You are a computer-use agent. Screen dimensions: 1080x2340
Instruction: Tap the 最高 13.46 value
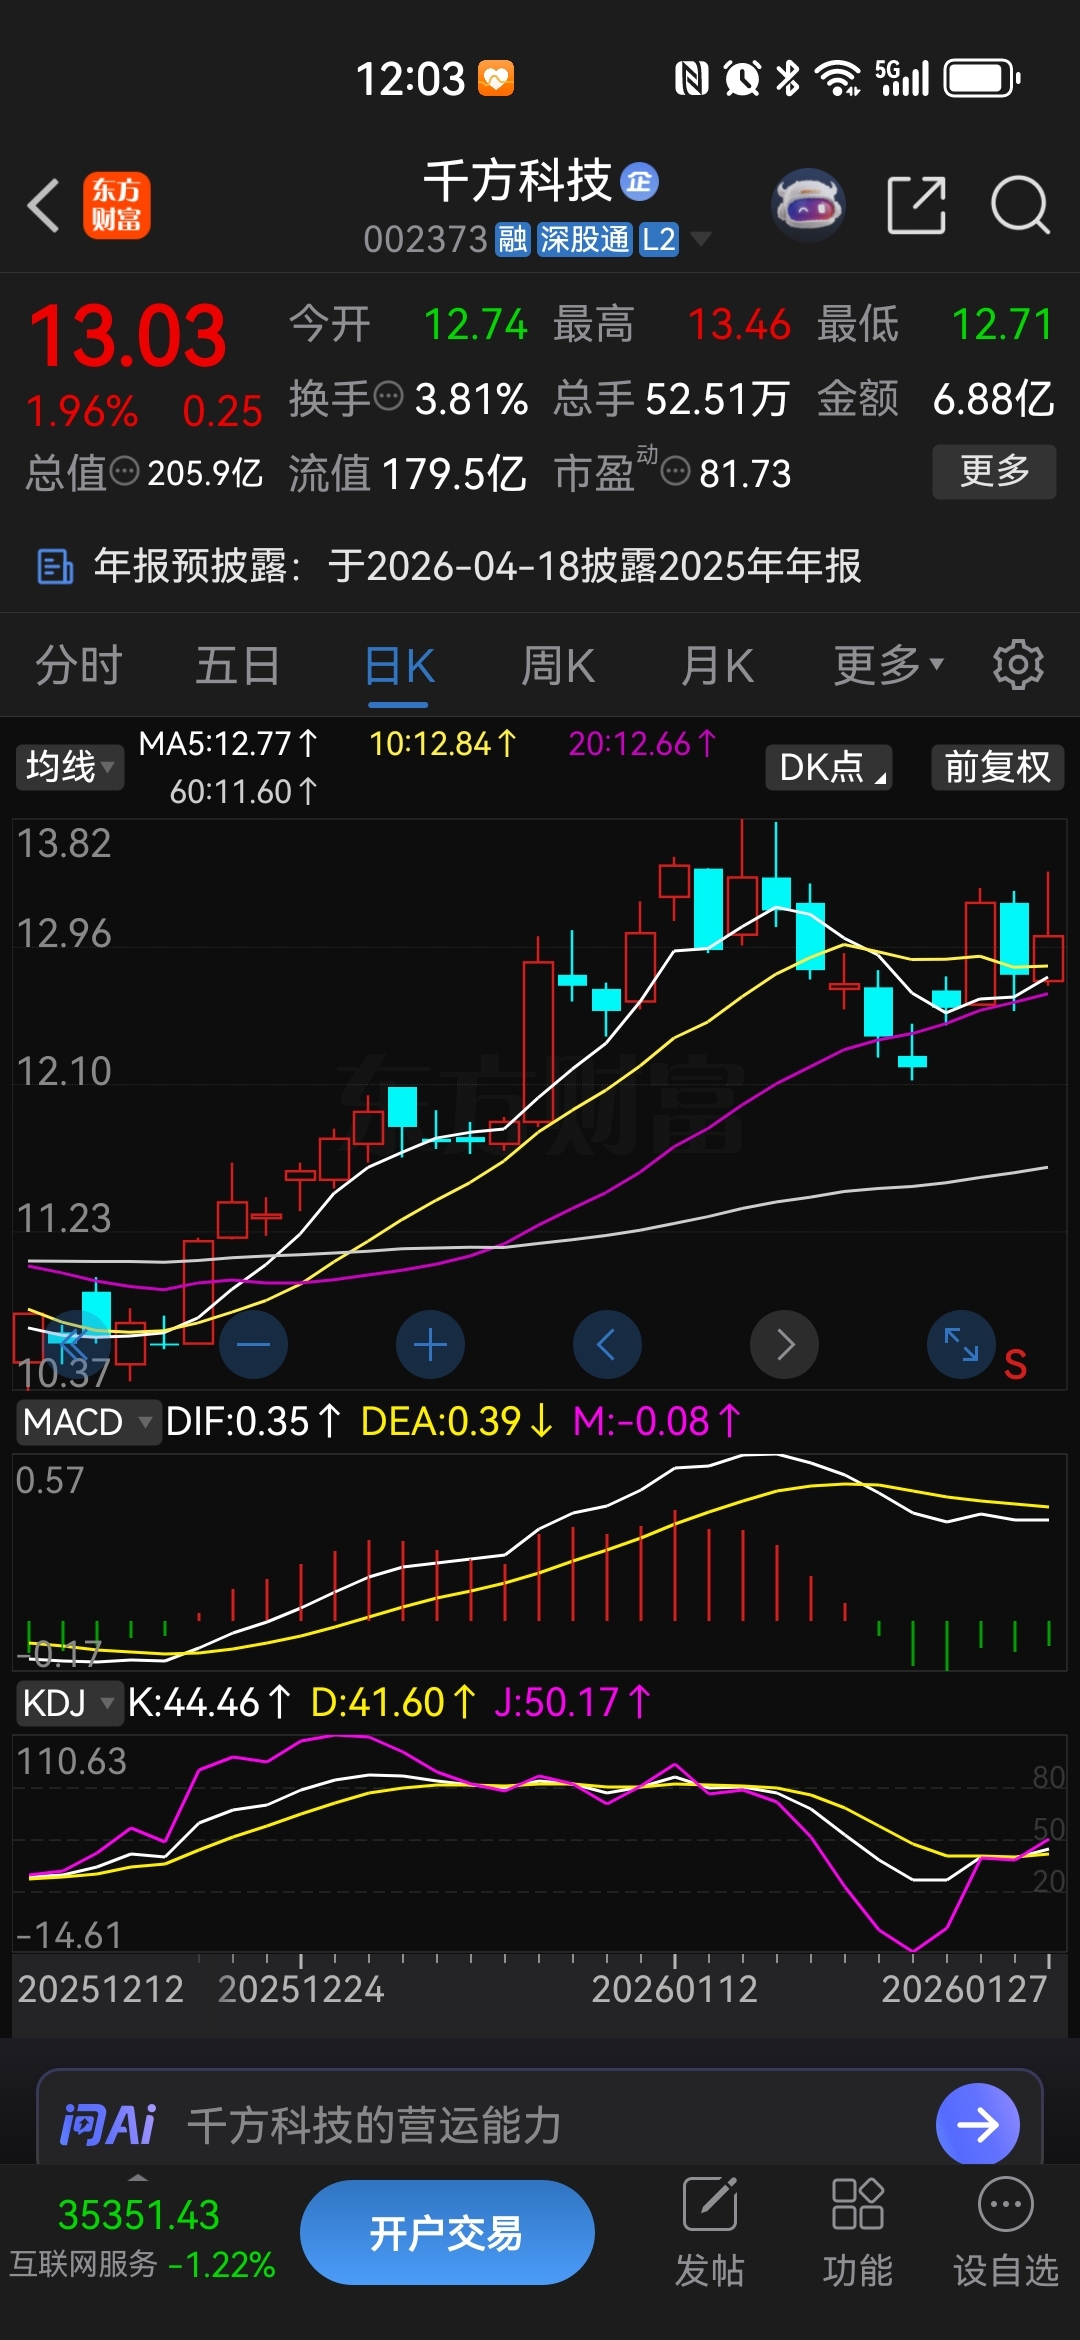[672, 324]
